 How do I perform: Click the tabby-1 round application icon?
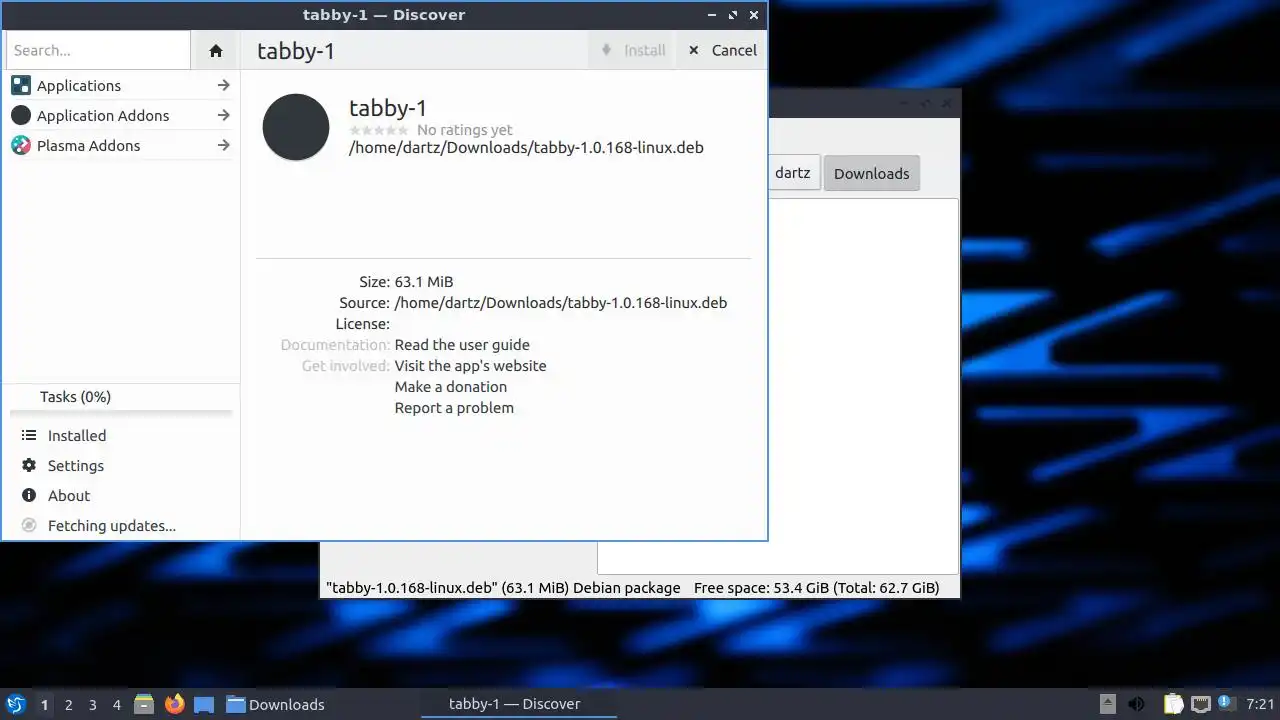(296, 127)
